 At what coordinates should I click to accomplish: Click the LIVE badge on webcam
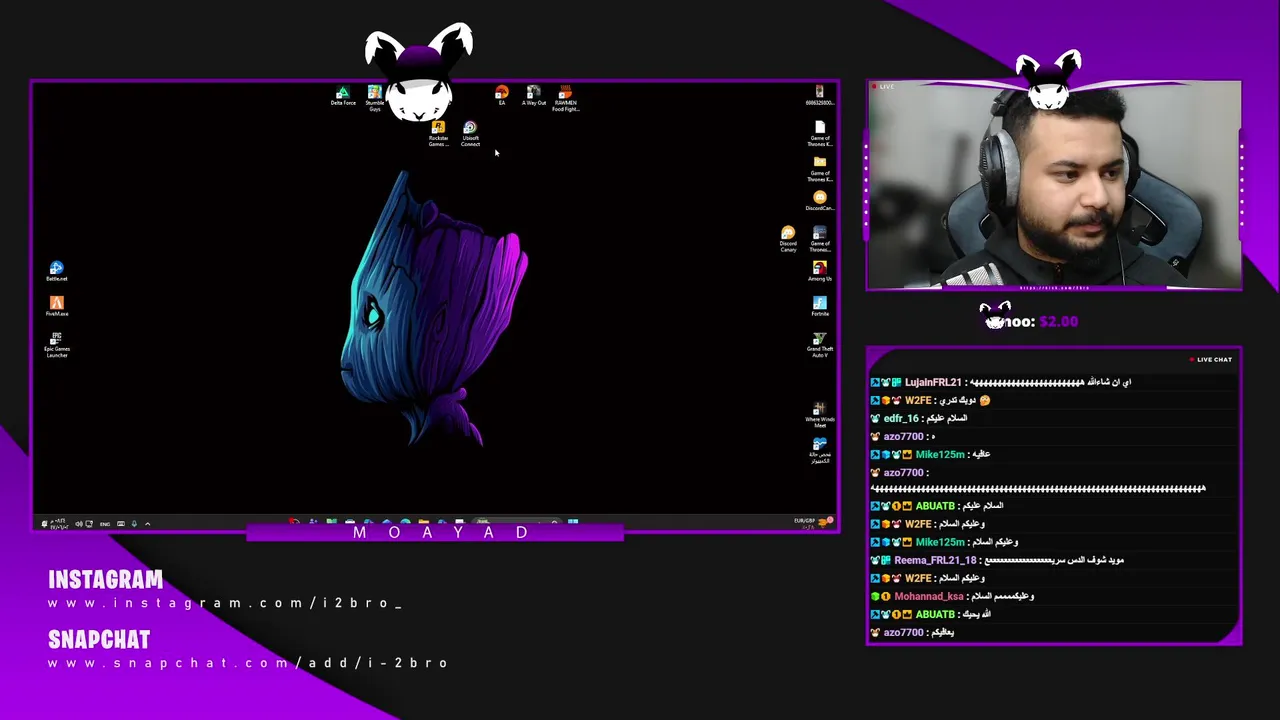[x=883, y=87]
